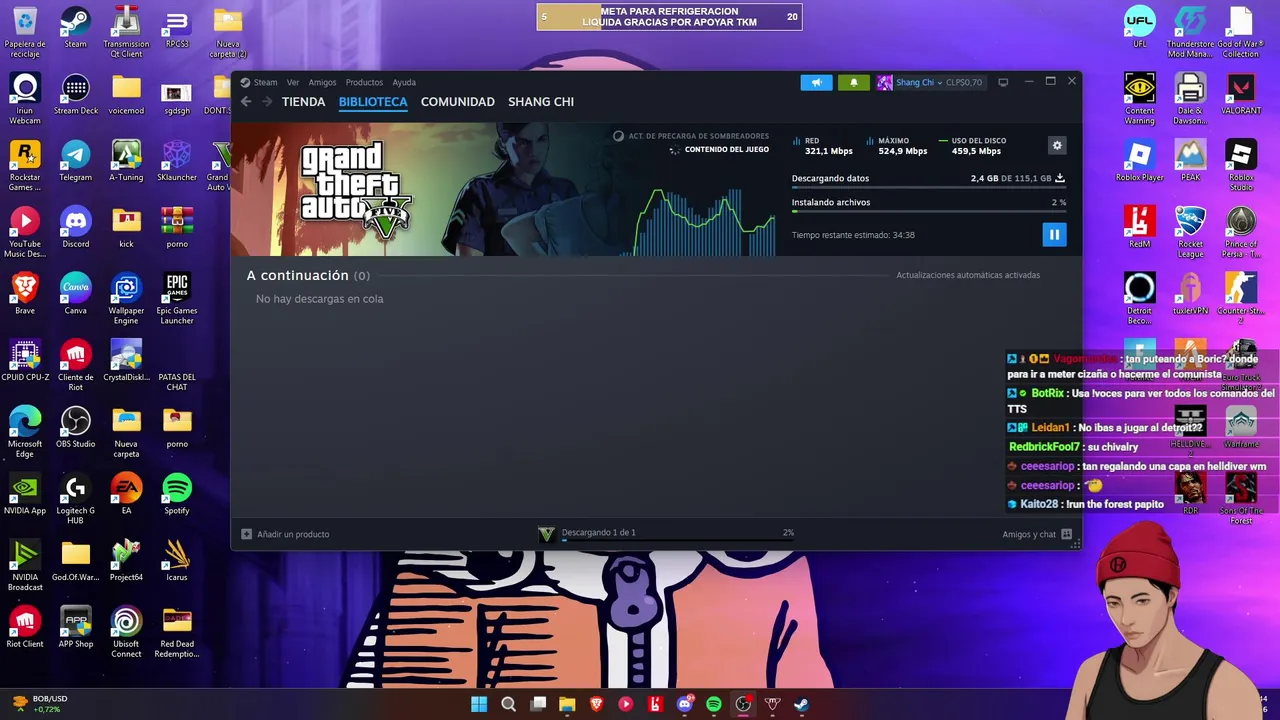Open Spotify desktop icon
This screenshot has height=720, width=1280.
click(177, 494)
